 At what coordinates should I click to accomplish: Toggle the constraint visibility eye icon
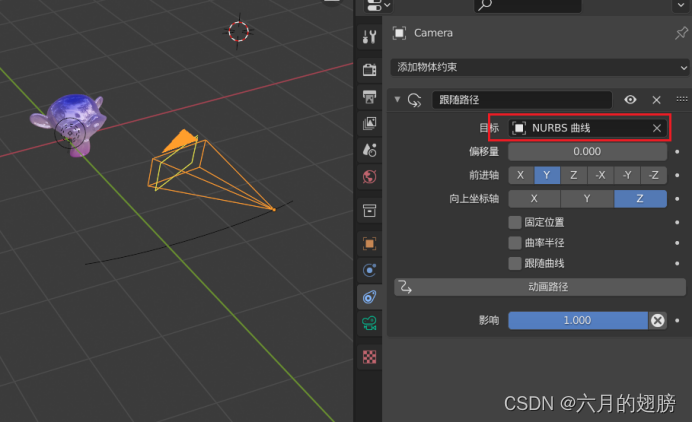[630, 100]
